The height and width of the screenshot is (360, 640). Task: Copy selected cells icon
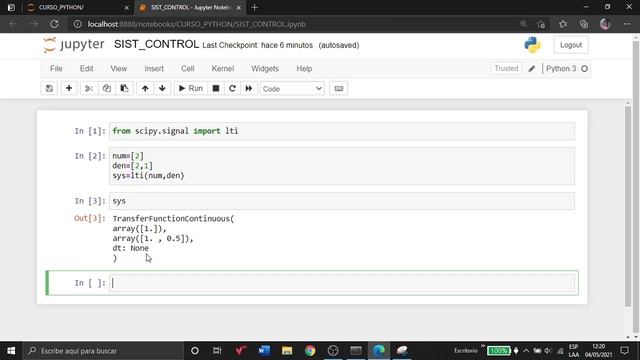(107, 89)
